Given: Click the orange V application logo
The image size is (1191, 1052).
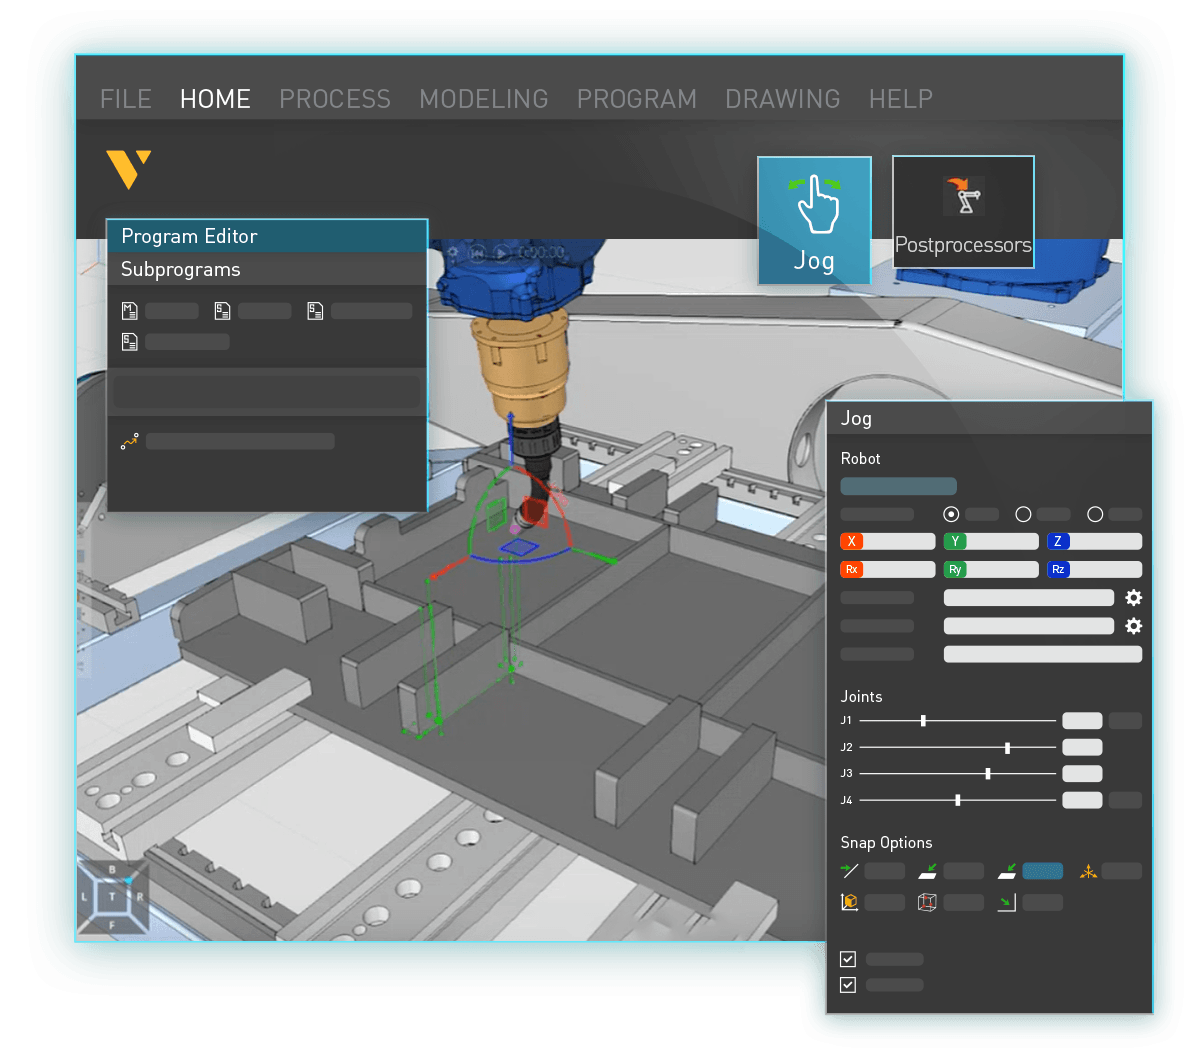Looking at the screenshot, I should click(x=128, y=171).
